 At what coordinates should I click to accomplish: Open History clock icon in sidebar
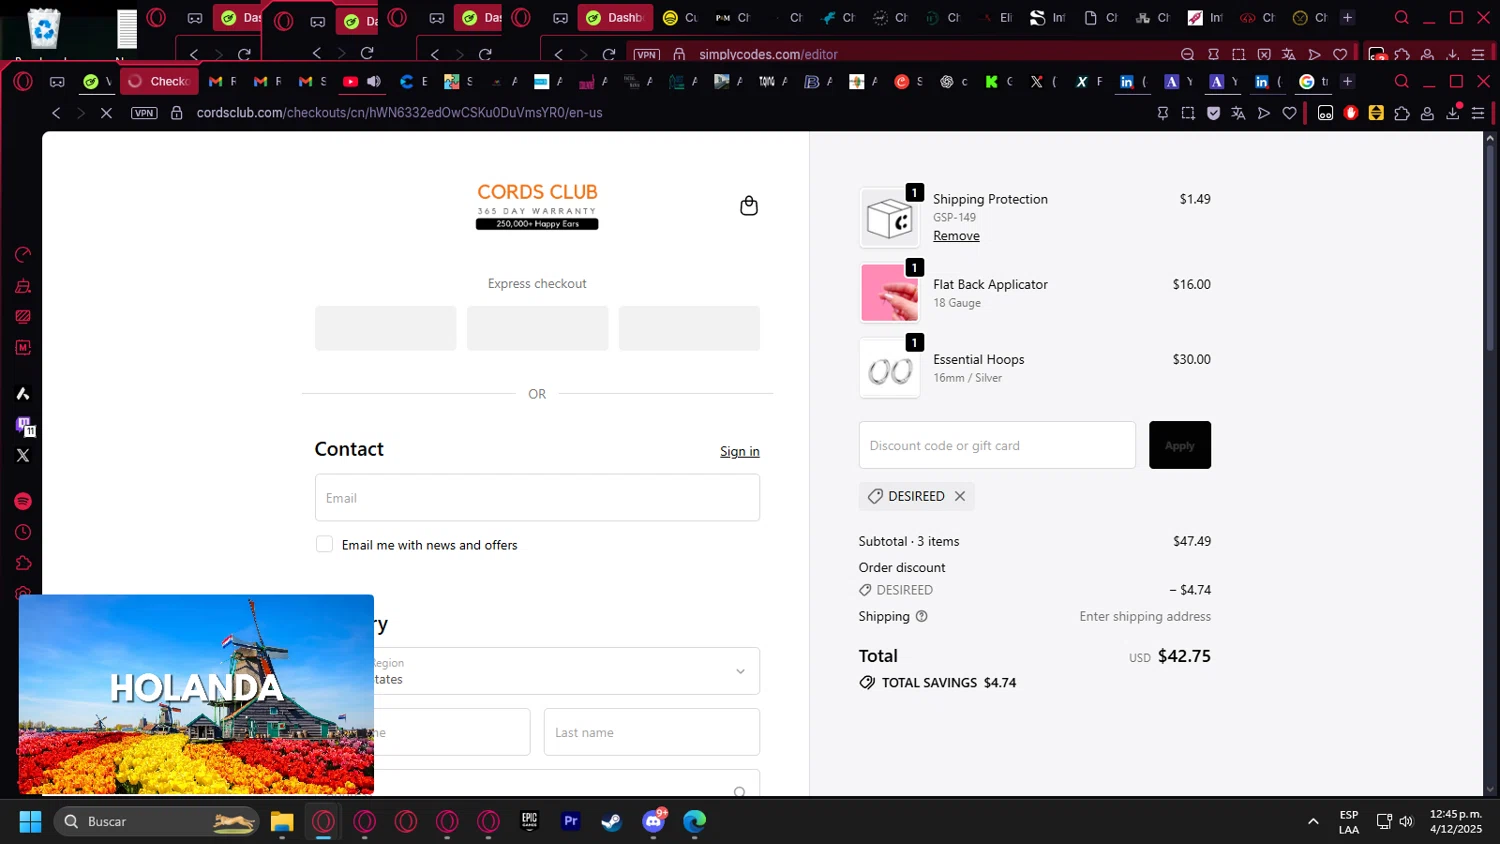[x=23, y=532]
